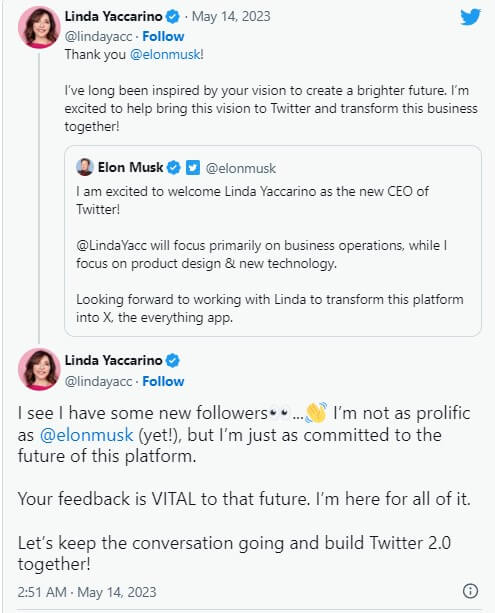Open Linda Yaccarino's top profile picture
This screenshot has height=613, width=495.
pyautogui.click(x=39, y=27)
